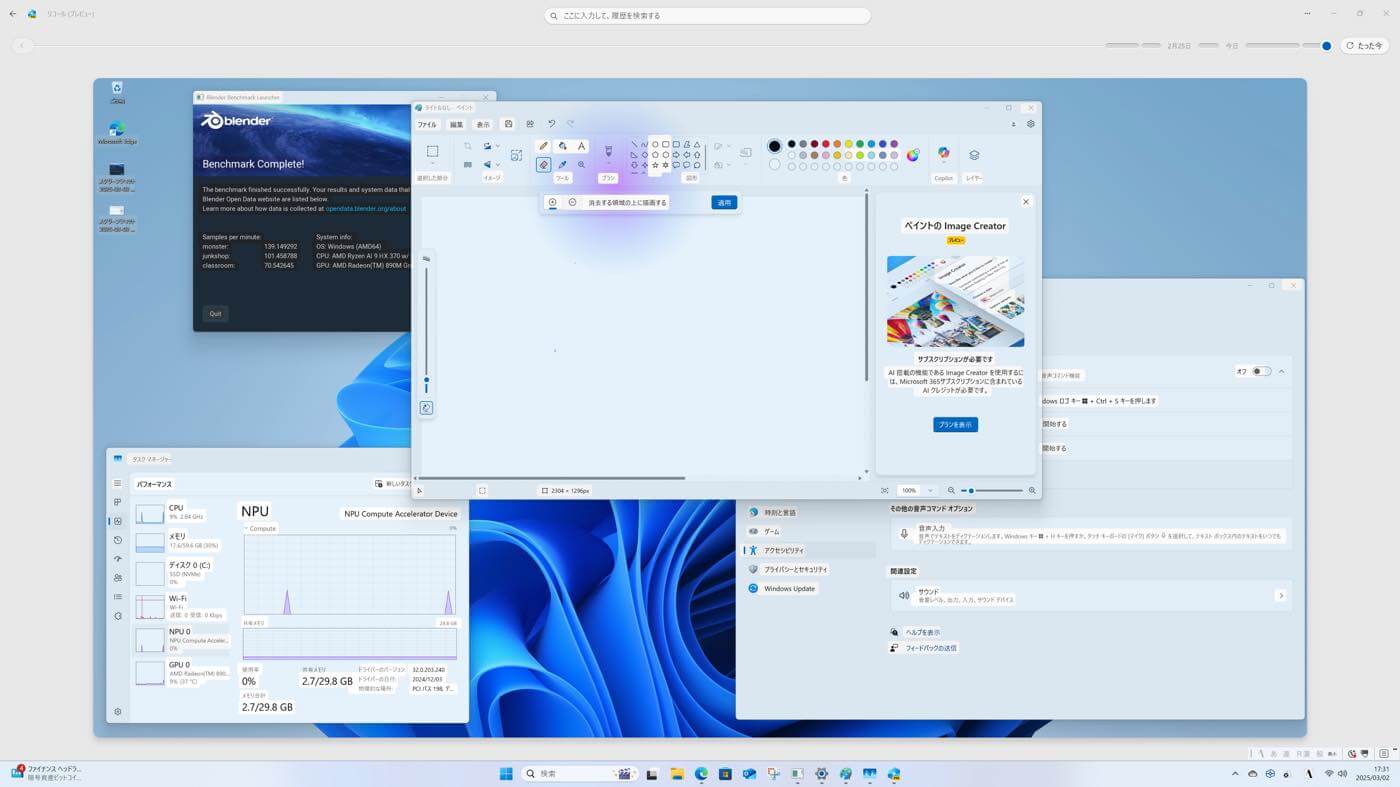Open Startup apps in Task Manager sidebar
This screenshot has height=787, width=1400.
pos(118,559)
